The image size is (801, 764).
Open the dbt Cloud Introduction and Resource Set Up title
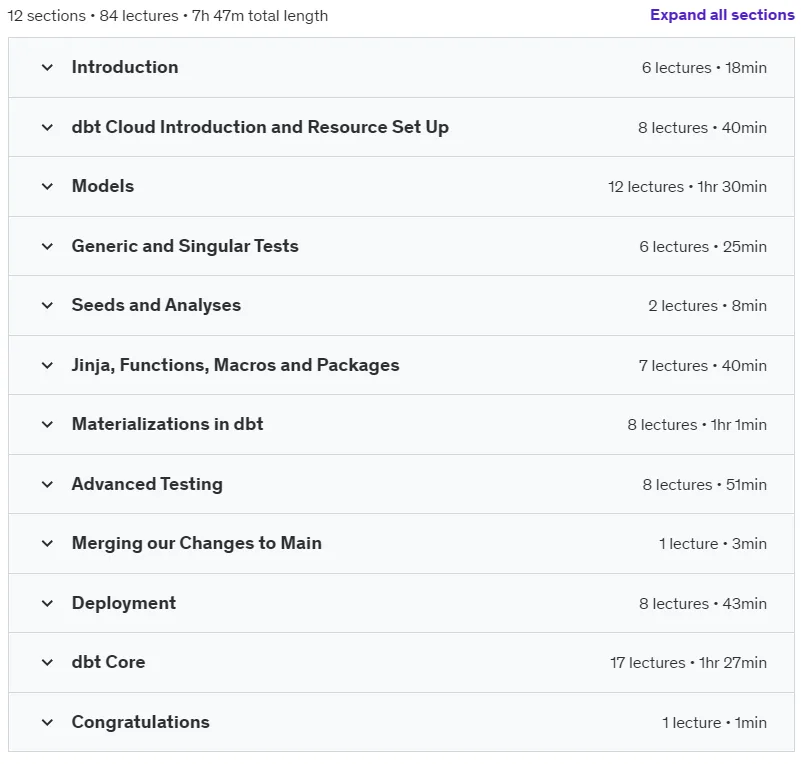pyautogui.click(x=260, y=127)
